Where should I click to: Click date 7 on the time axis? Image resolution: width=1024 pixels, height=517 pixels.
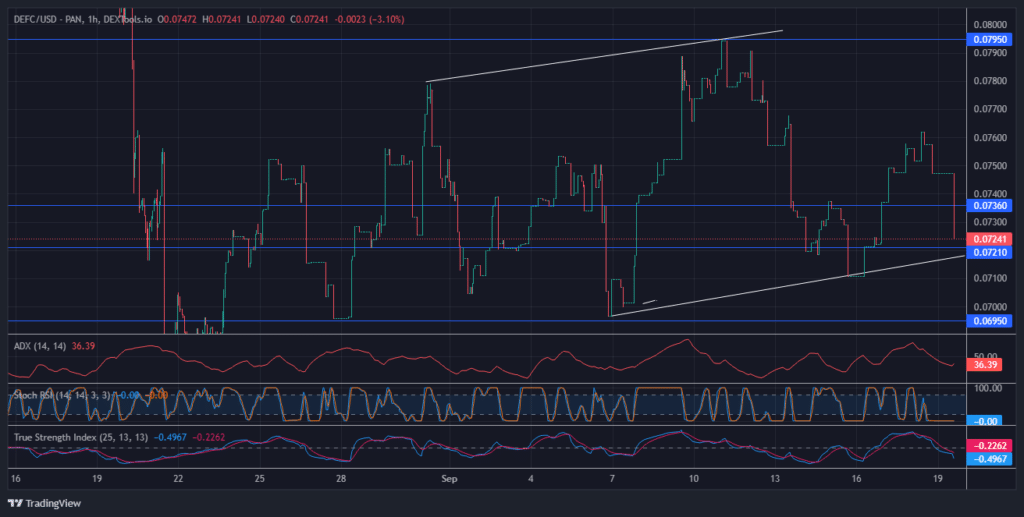[613, 479]
